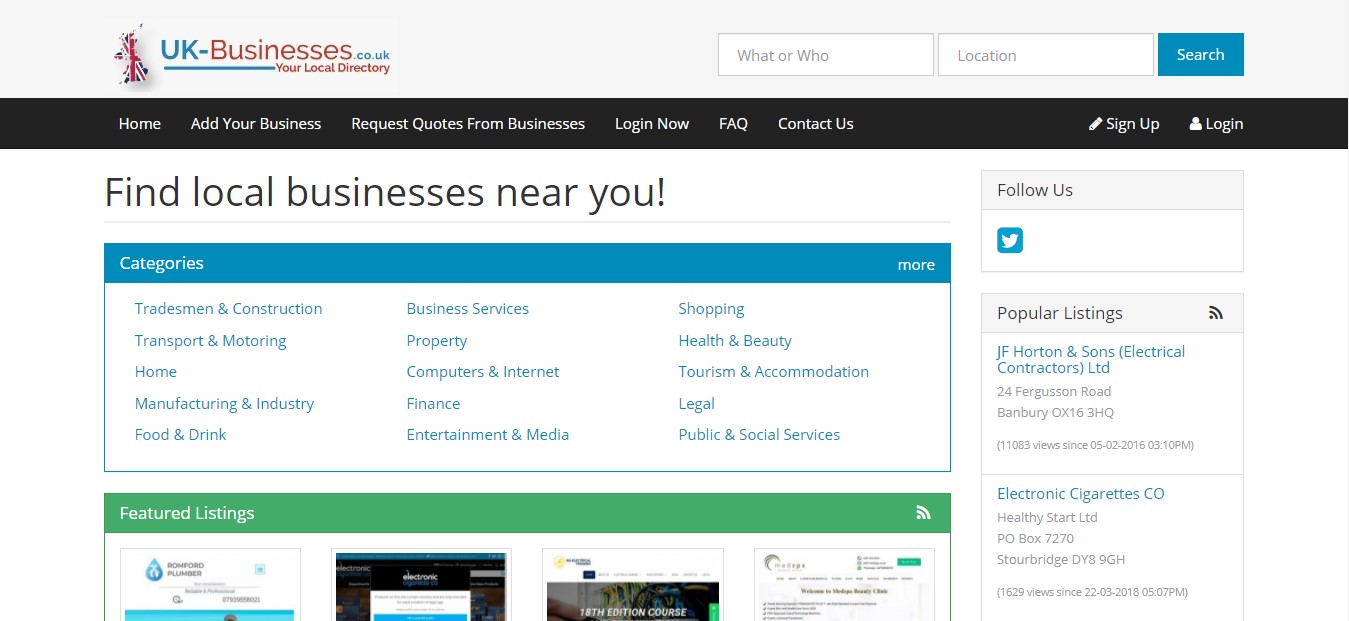The image size is (1349, 621).
Task: Click the Login user icon link
Action: pyautogui.click(x=1216, y=124)
